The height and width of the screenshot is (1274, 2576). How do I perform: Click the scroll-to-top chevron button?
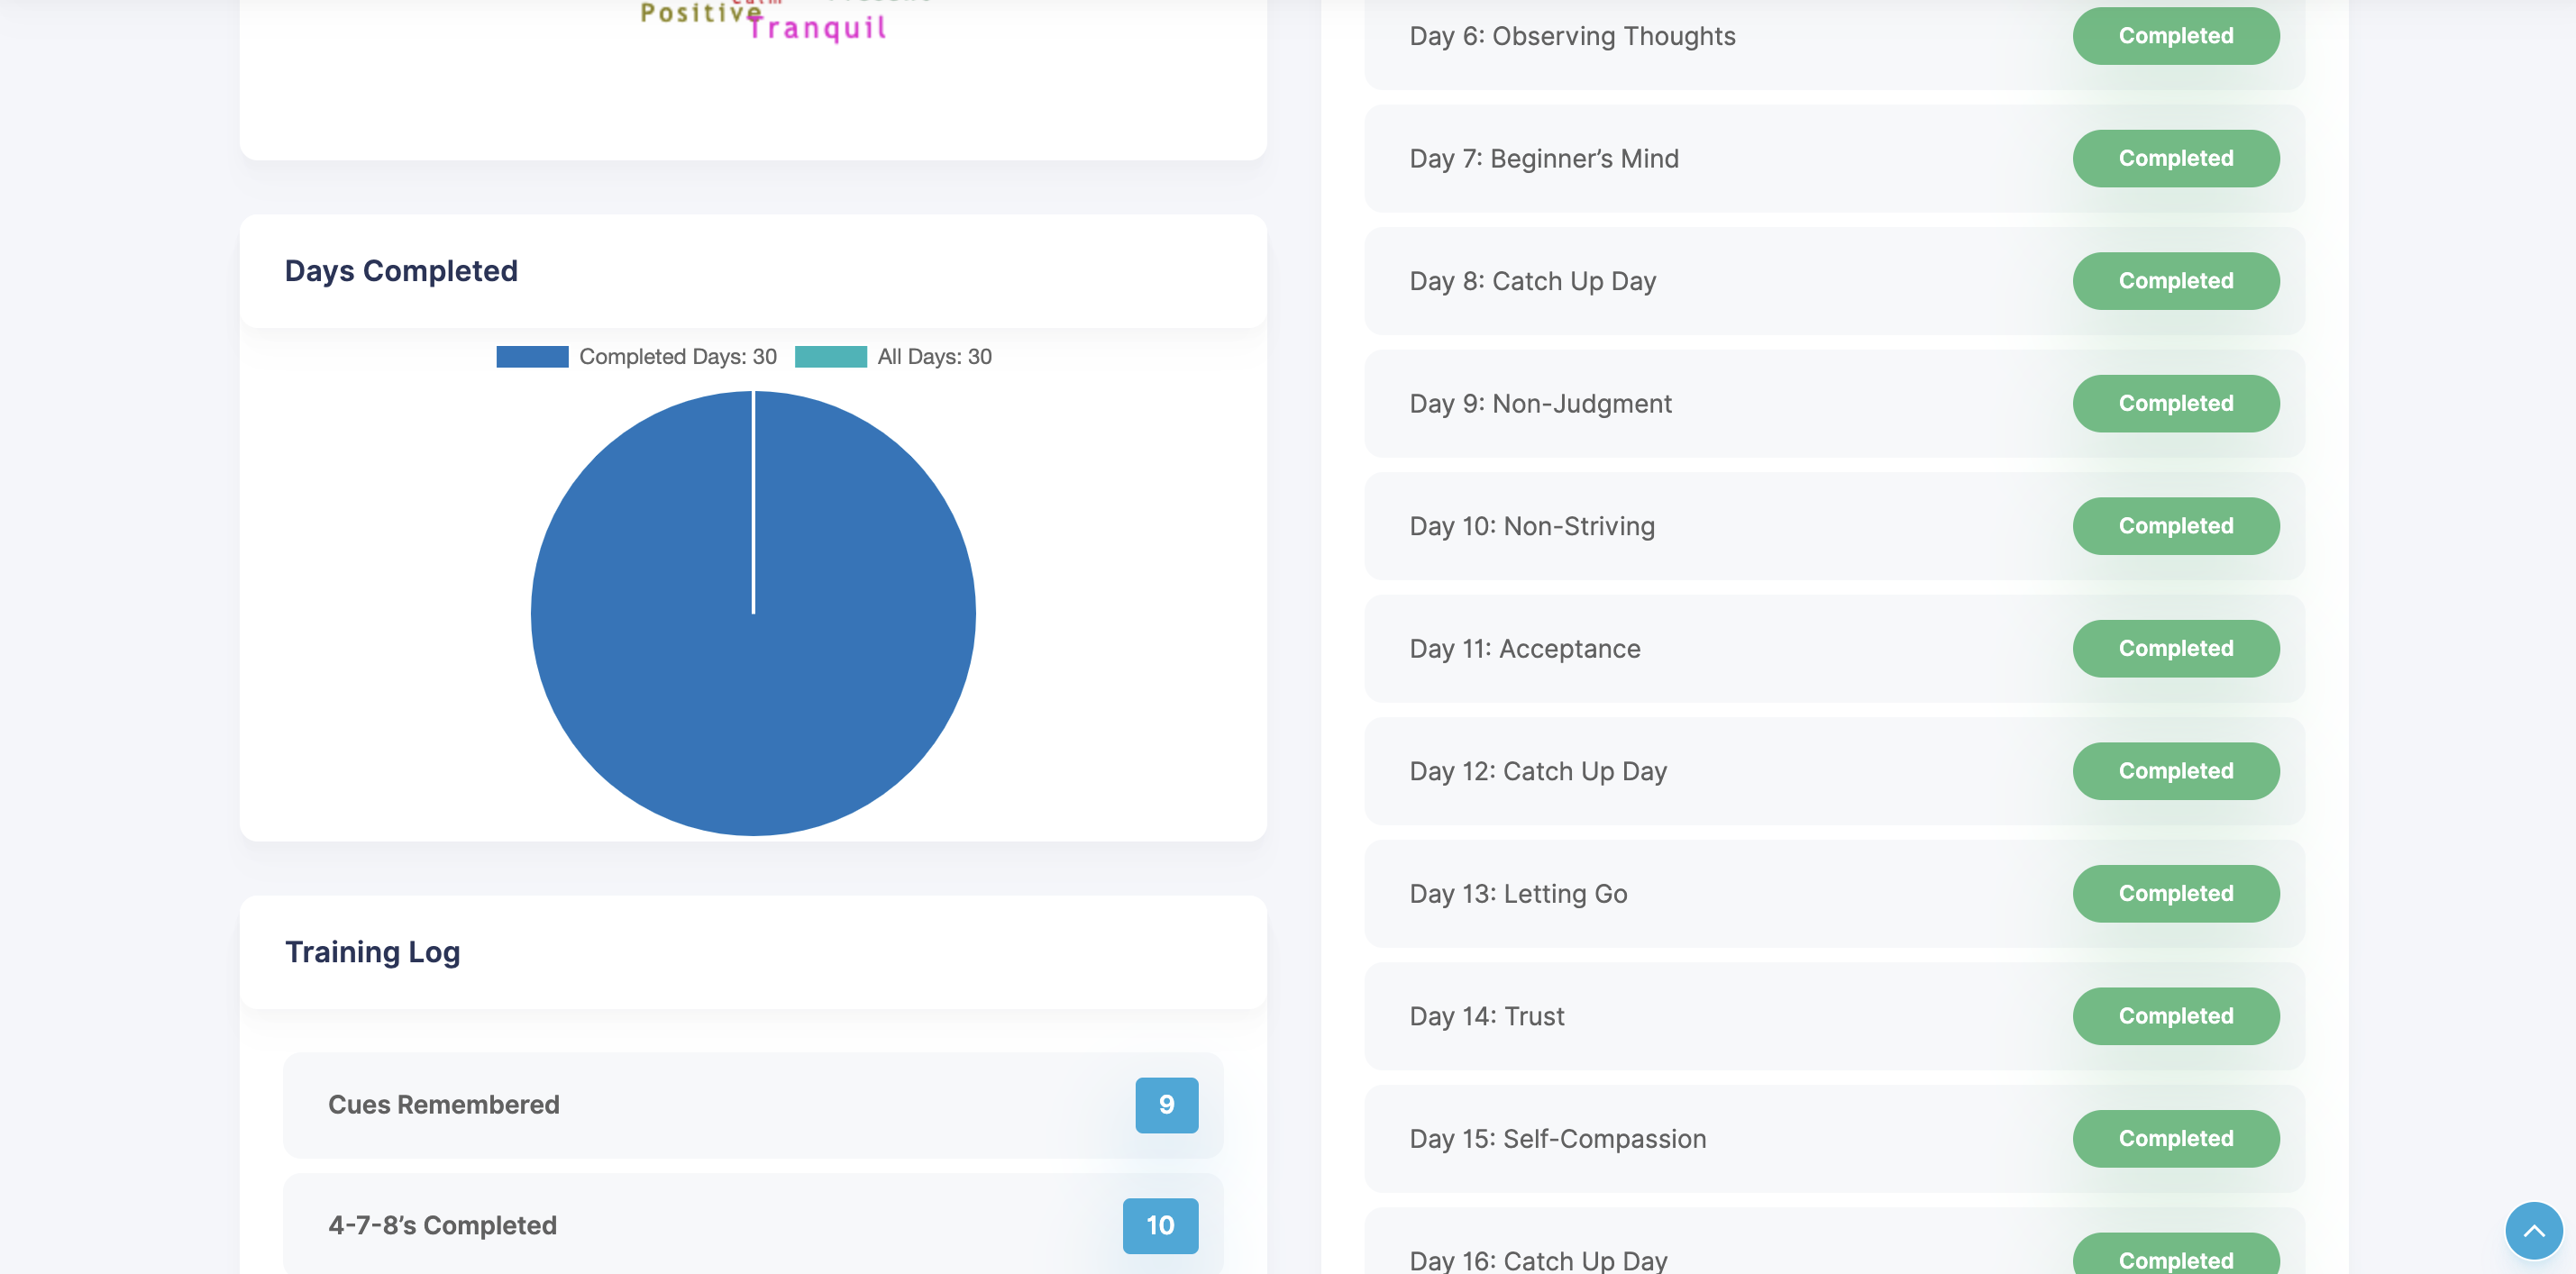2534,1230
